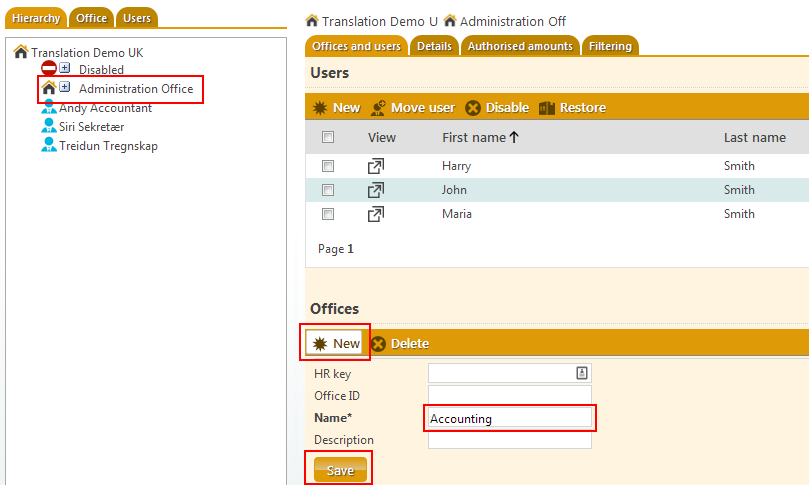Check the box for Harry Smith
Screen dimensions: 809x485
(x=328, y=166)
